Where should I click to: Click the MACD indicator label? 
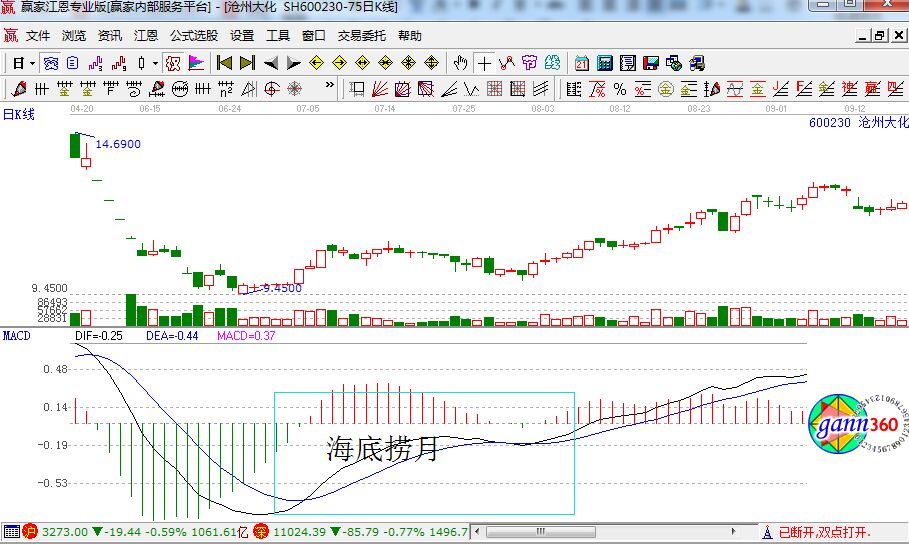pos(16,336)
